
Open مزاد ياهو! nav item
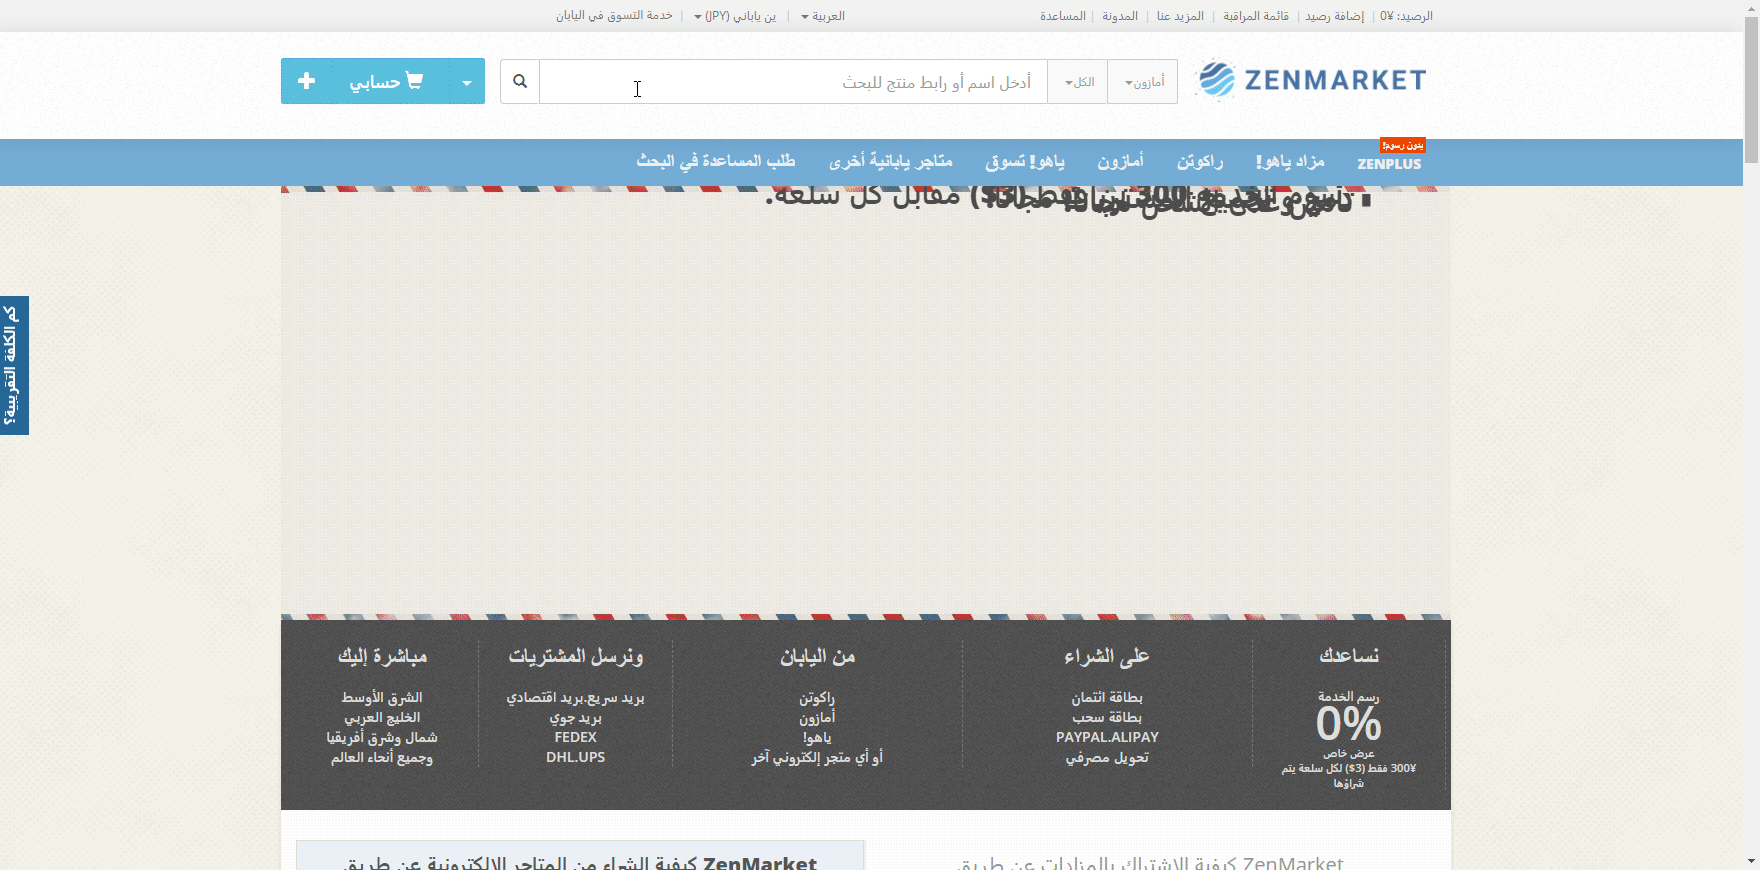point(1290,161)
